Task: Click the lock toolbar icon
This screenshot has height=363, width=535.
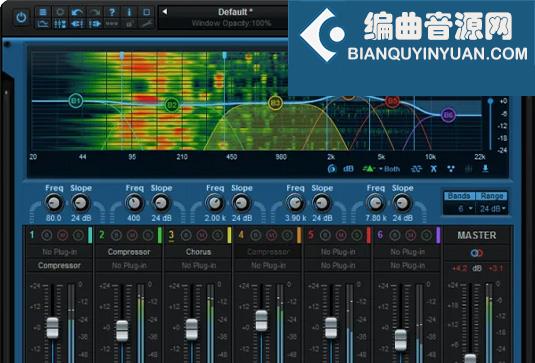Action: (x=129, y=24)
